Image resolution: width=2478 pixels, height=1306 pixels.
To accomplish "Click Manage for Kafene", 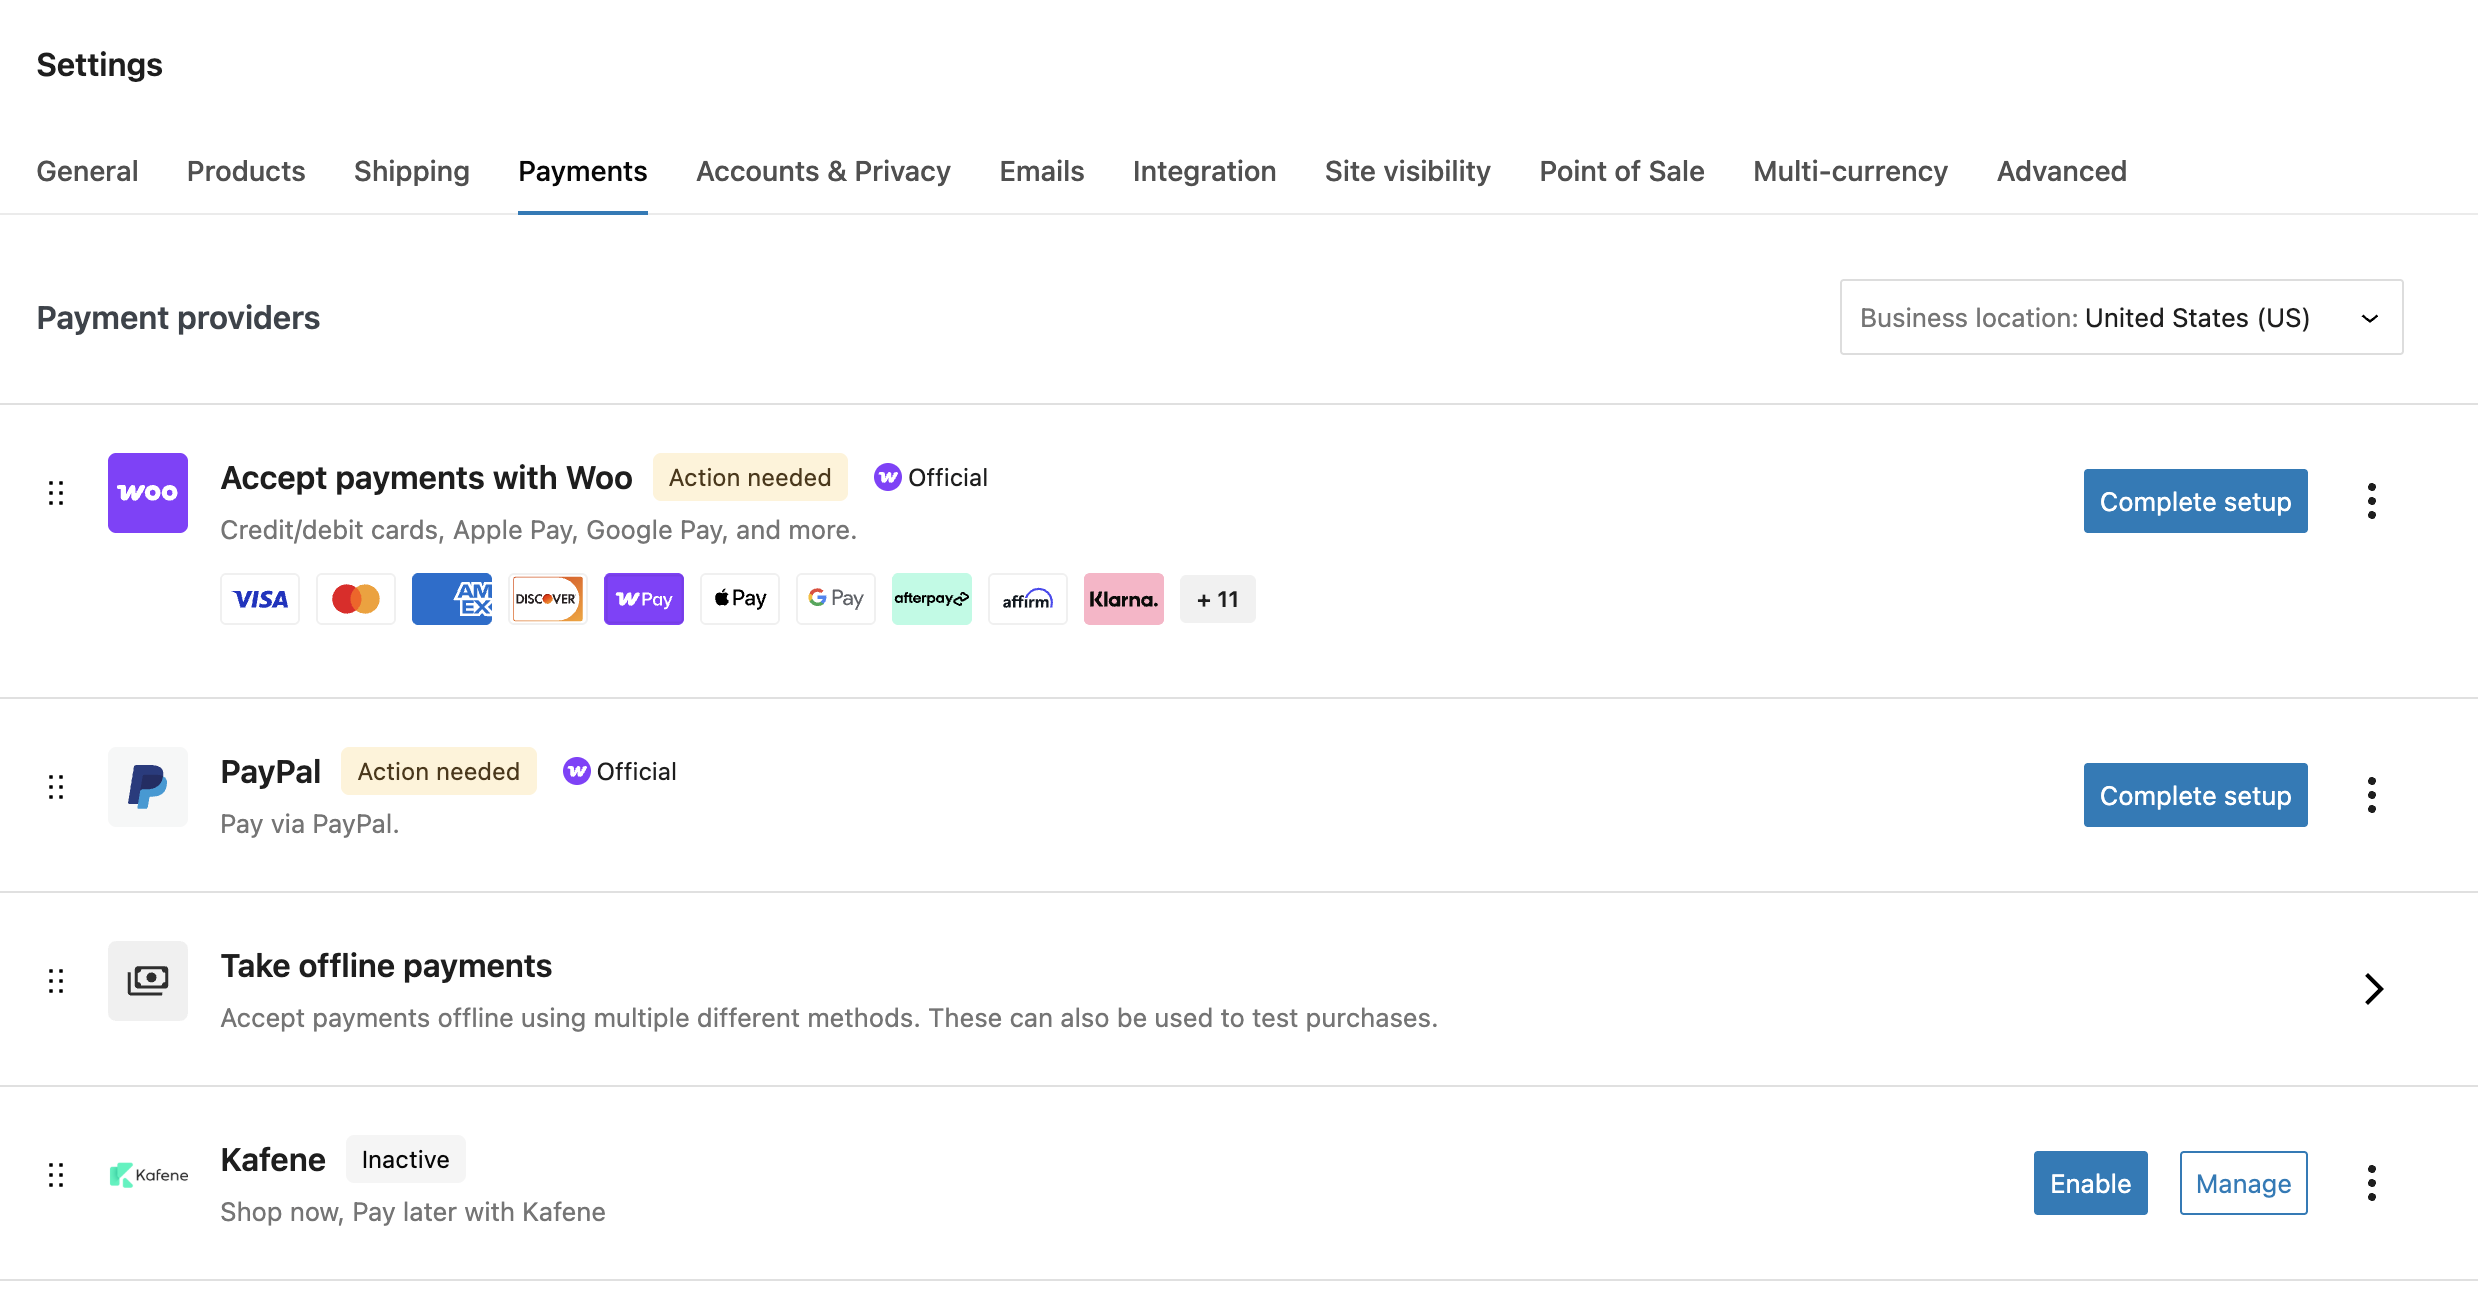I will [2244, 1183].
